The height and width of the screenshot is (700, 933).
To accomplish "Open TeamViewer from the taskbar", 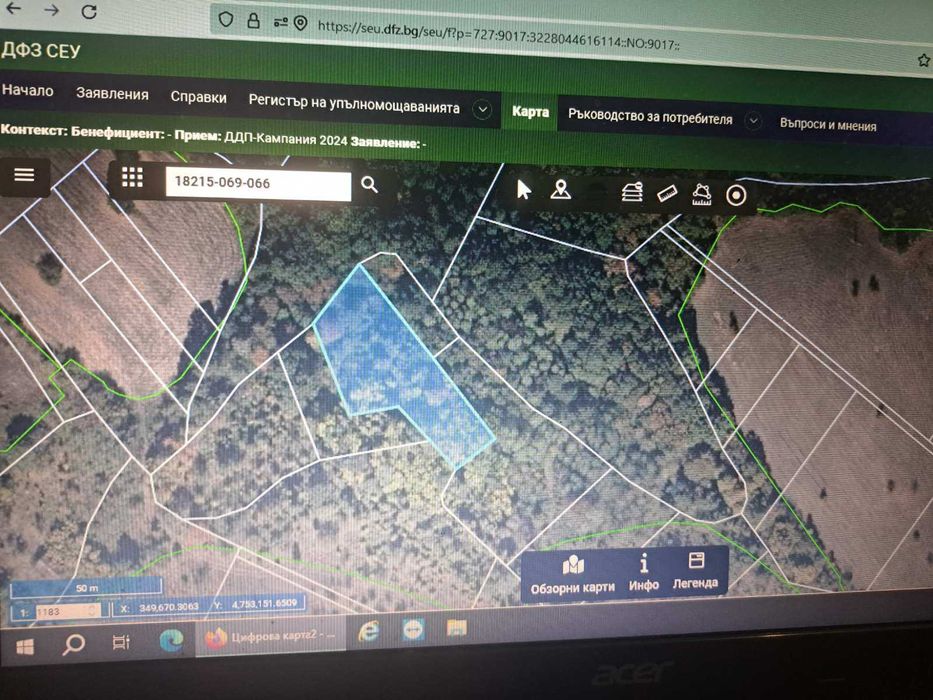I will 413,630.
